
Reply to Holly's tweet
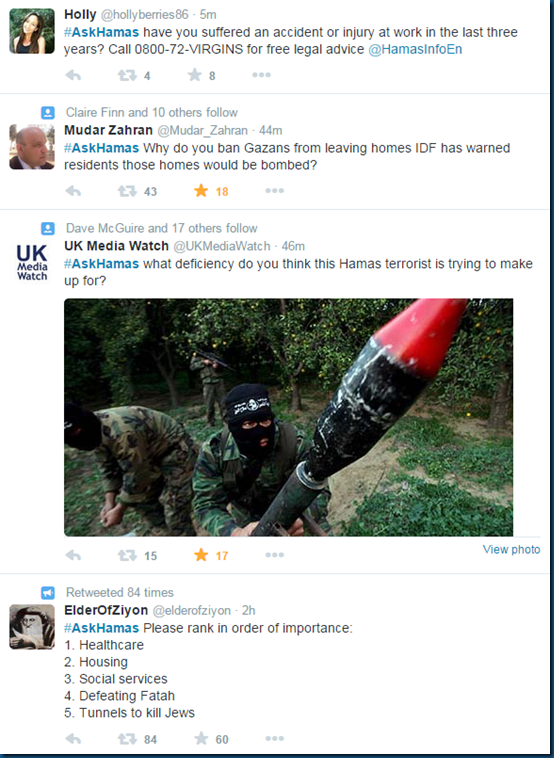[73, 75]
